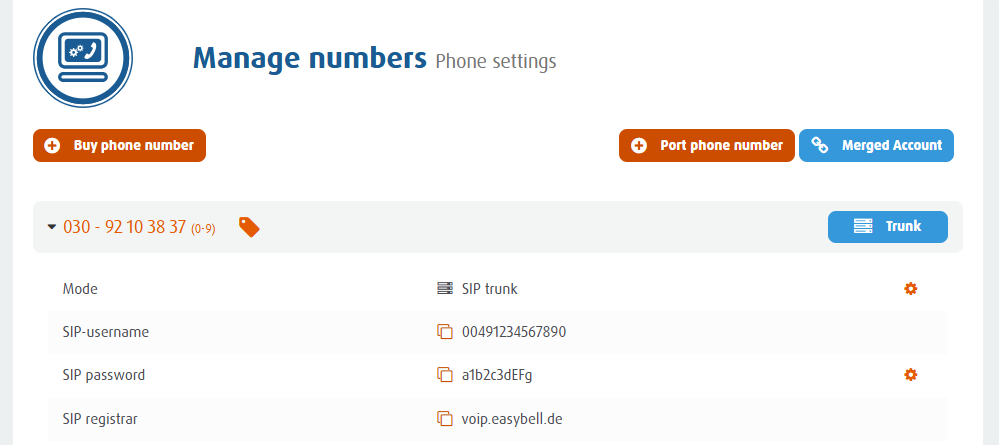Click the blue Trunk button
The height and width of the screenshot is (445, 999).
click(888, 226)
